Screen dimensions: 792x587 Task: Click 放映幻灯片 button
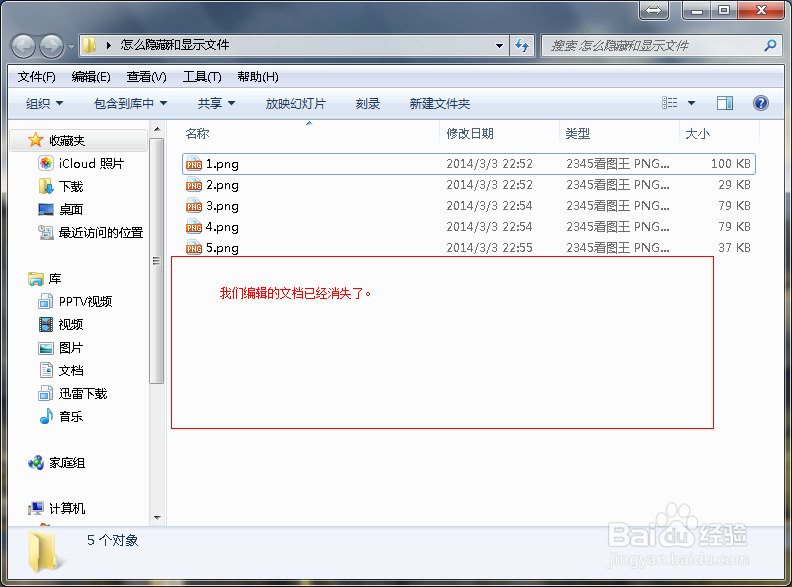pyautogui.click(x=295, y=104)
